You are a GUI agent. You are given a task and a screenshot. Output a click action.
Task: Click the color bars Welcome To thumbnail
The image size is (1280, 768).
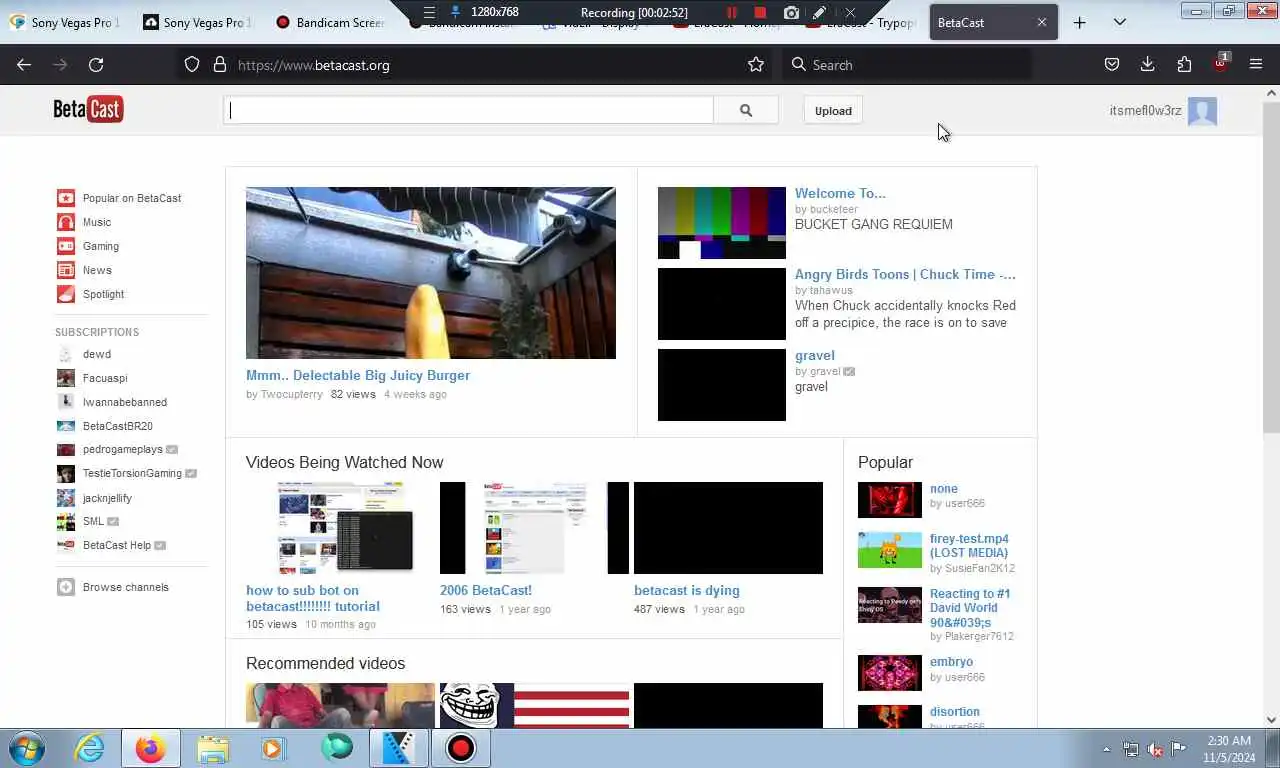(x=722, y=223)
